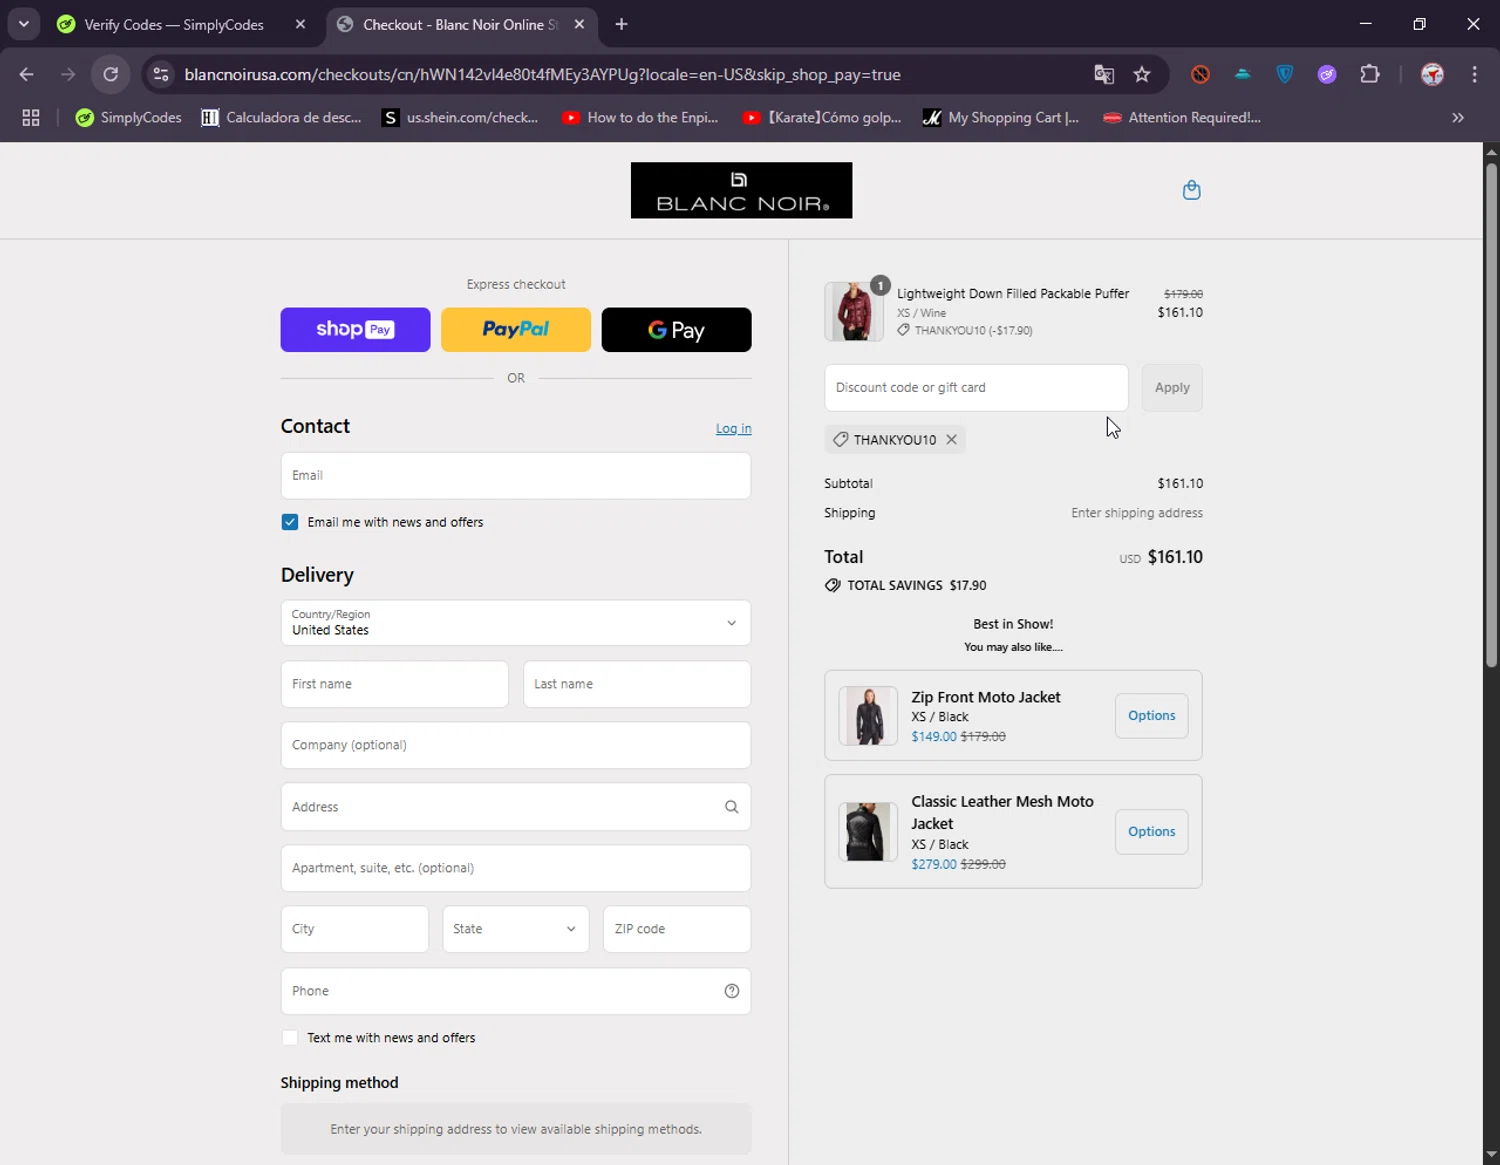Open the tab search dropdown arrow
Screen dimensions: 1500x1165
(23, 24)
